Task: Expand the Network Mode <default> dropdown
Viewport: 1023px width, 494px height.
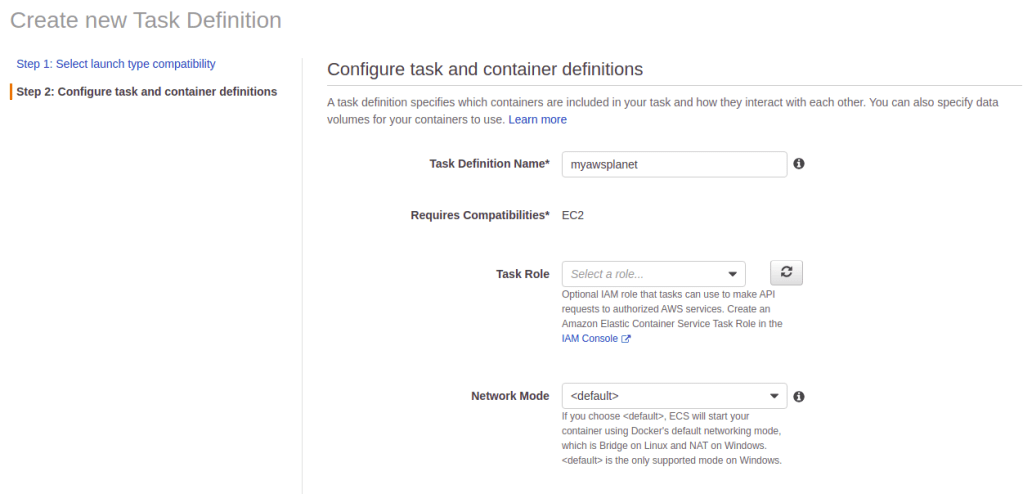Action: pyautogui.click(x=674, y=396)
